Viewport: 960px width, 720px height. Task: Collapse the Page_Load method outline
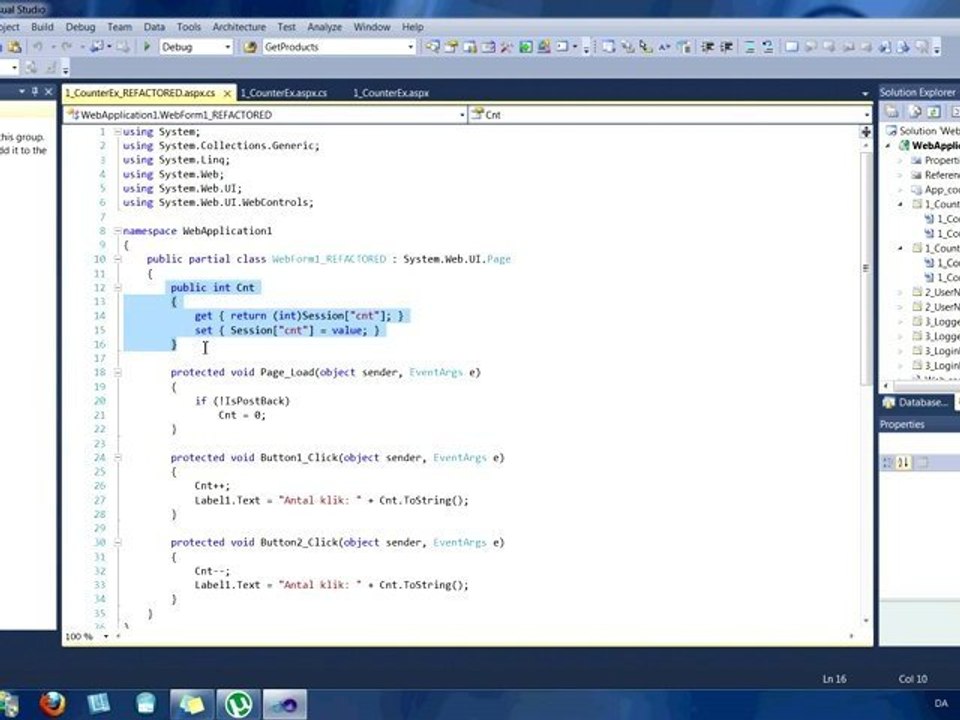point(117,372)
